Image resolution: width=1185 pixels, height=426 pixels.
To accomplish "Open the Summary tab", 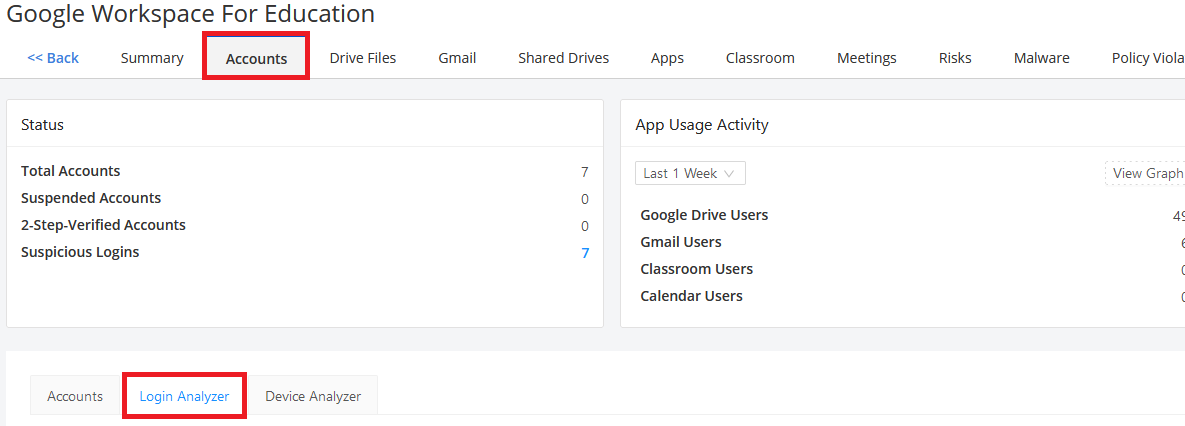I will coord(152,58).
